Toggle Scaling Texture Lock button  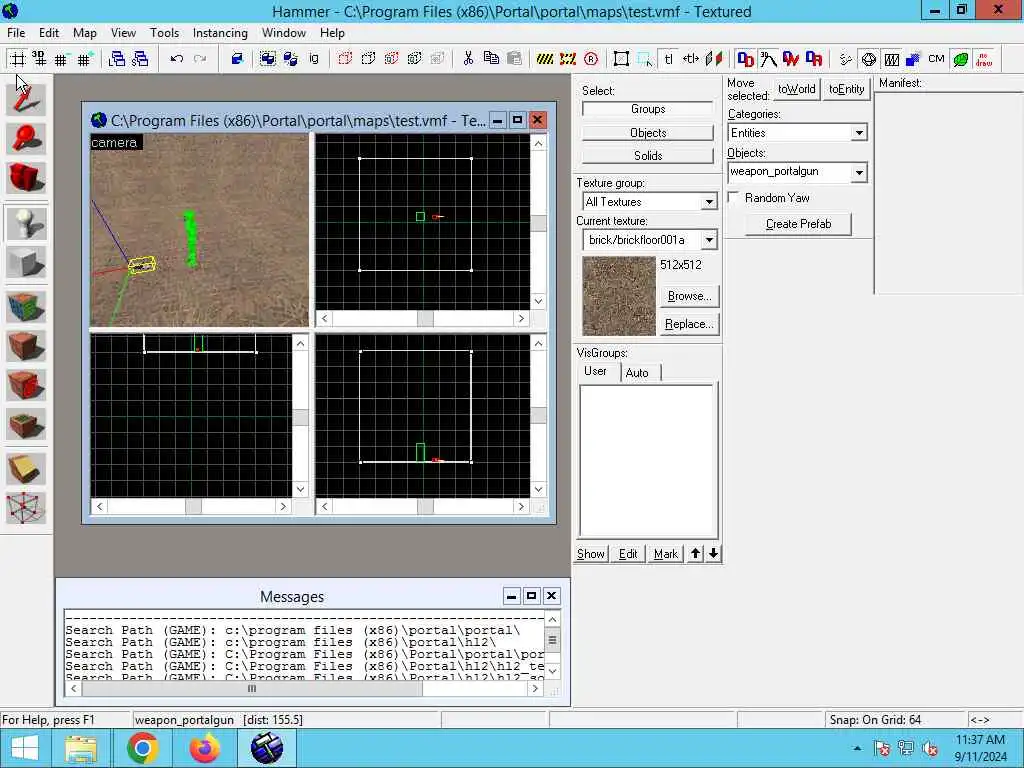(691, 59)
